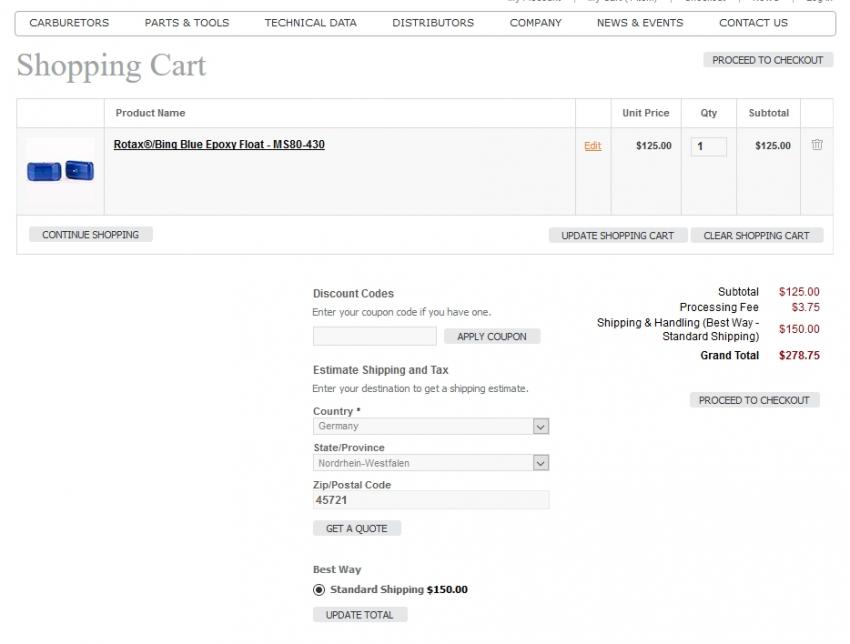This screenshot has height=644, width=850.
Task: Open the Parts & Tools menu
Action: [x=187, y=23]
